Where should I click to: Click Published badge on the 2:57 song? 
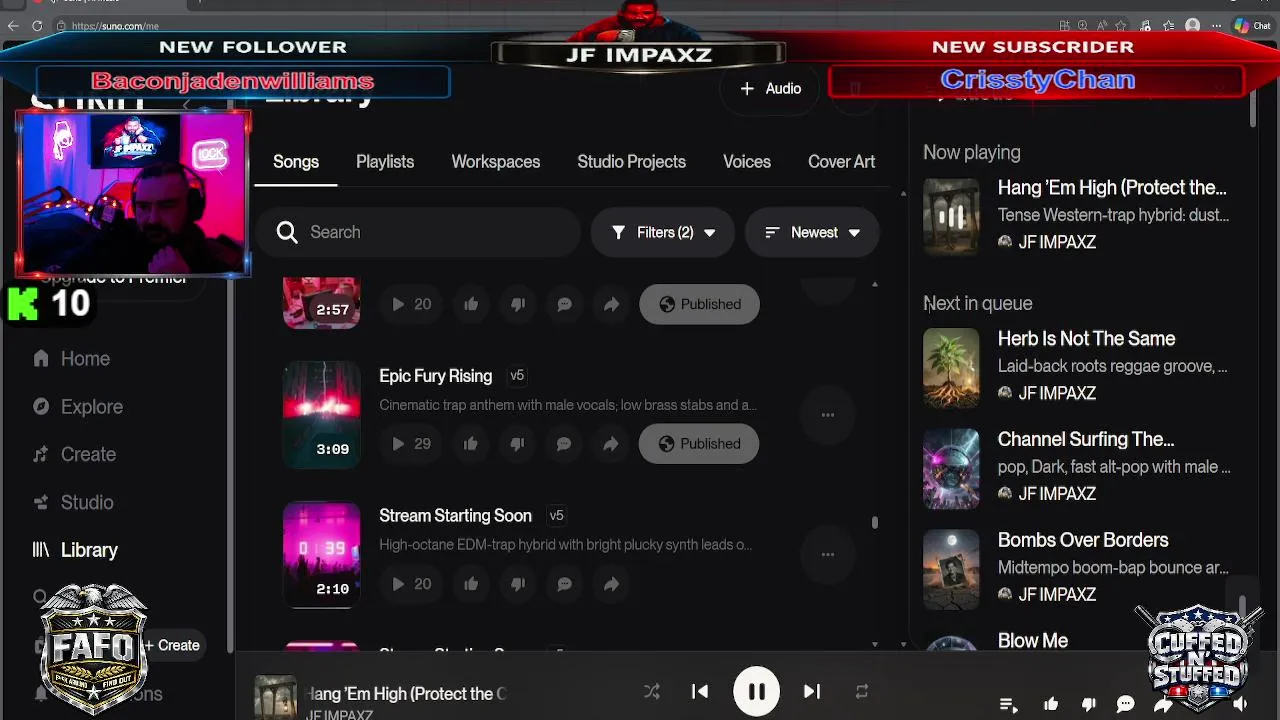[x=699, y=304]
